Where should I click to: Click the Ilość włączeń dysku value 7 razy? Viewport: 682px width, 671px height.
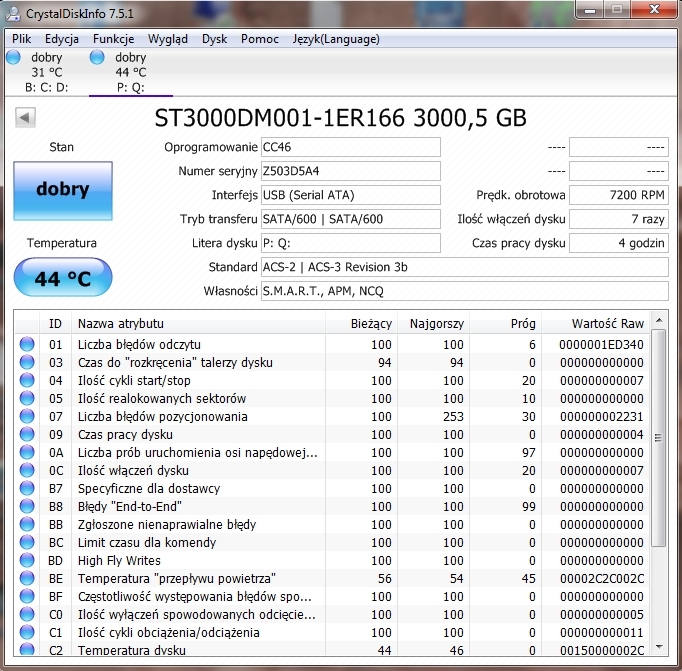pyautogui.click(x=619, y=219)
